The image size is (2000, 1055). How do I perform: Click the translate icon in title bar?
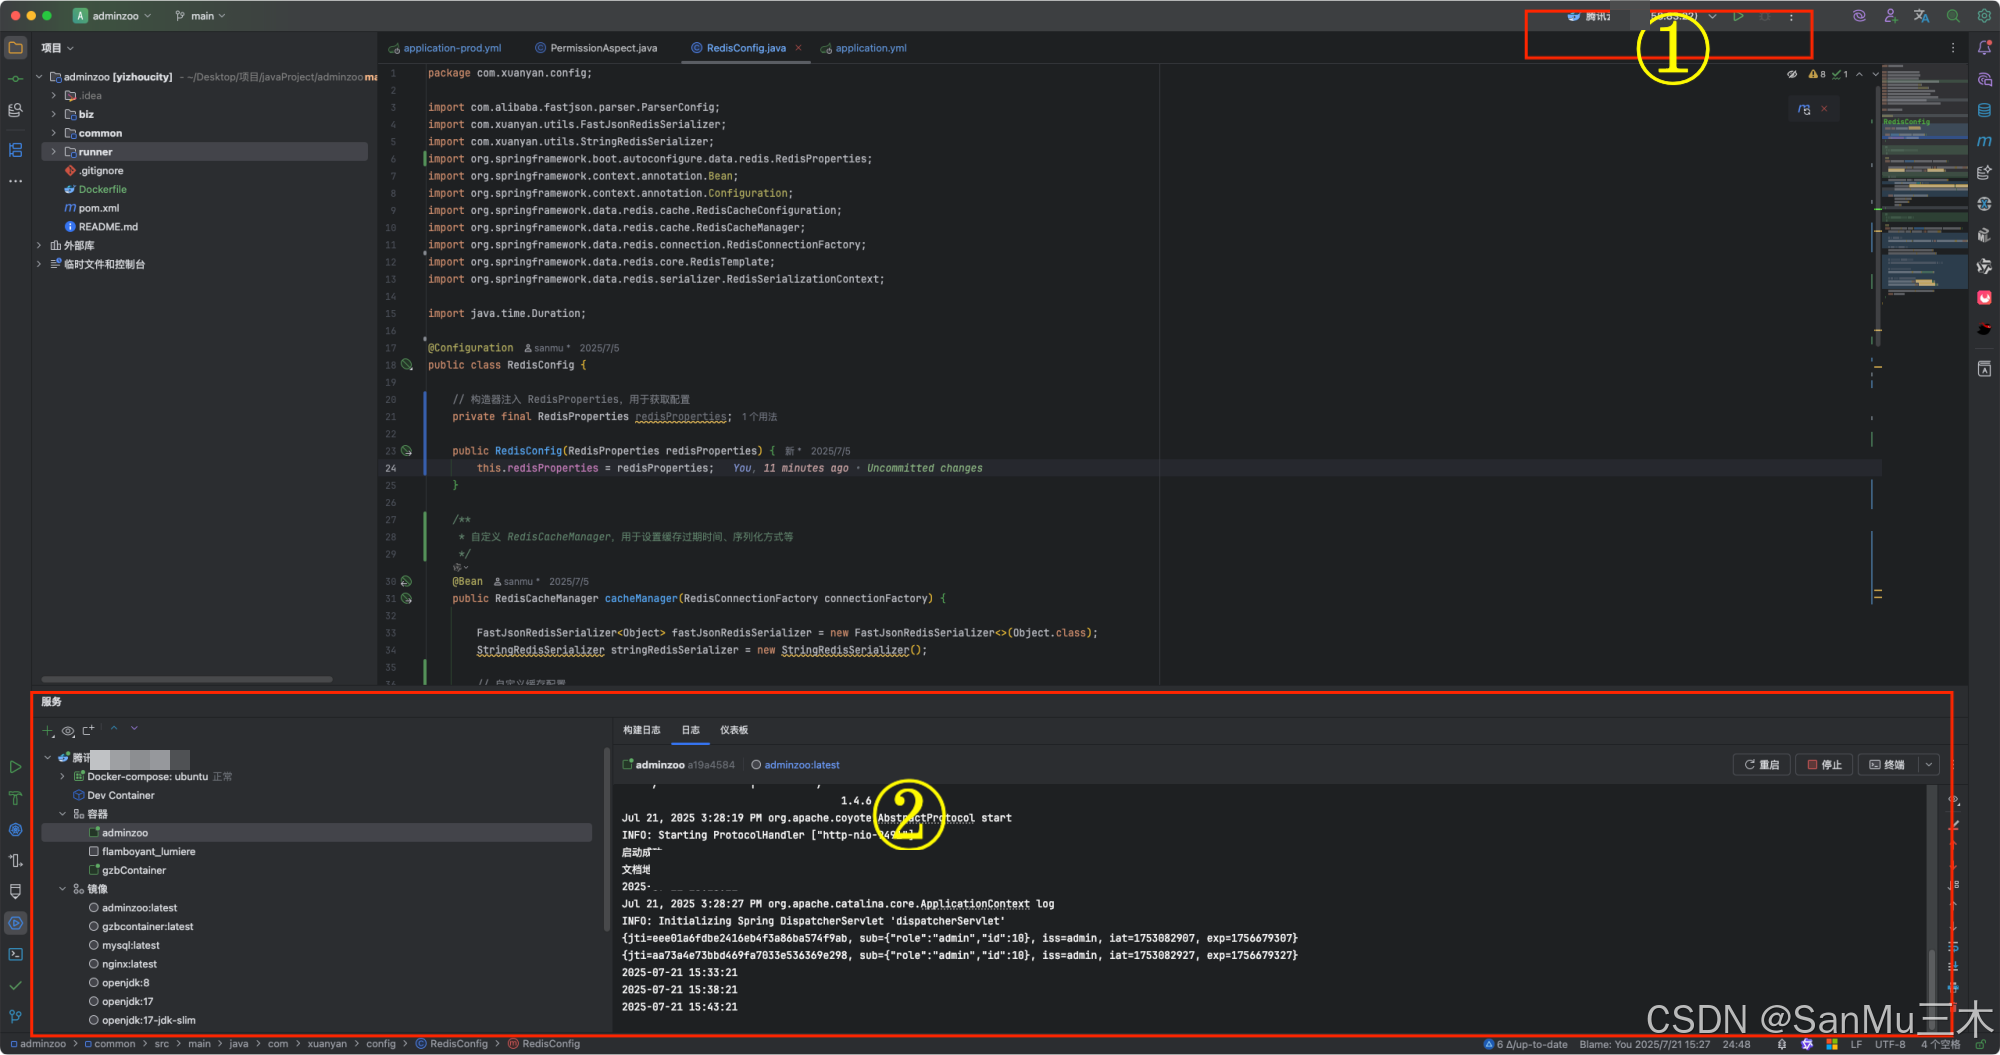click(x=1921, y=16)
